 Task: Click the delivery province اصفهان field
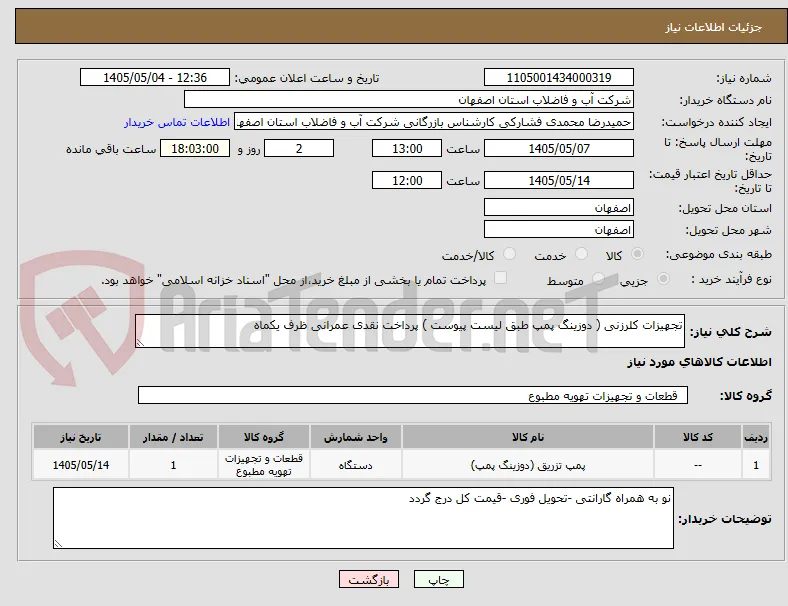(x=558, y=207)
